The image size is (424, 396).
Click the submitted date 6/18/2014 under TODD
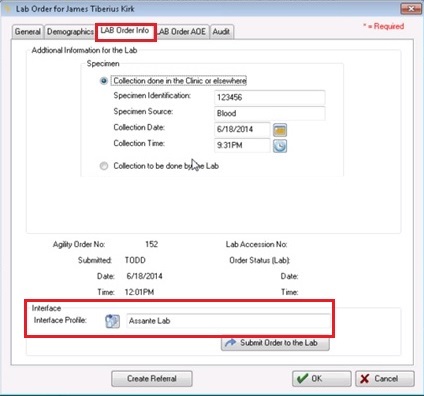pyautogui.click(x=144, y=276)
